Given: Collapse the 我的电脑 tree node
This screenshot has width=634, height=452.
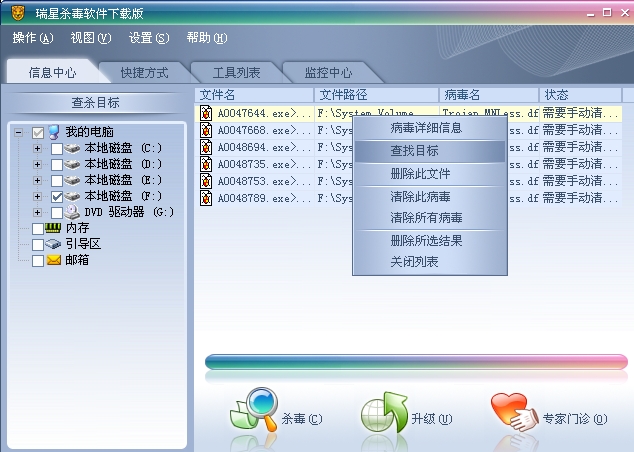Looking at the screenshot, I should pos(18,132).
